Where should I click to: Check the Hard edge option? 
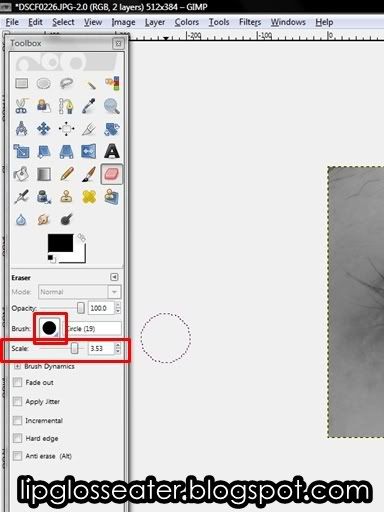(x=17, y=438)
